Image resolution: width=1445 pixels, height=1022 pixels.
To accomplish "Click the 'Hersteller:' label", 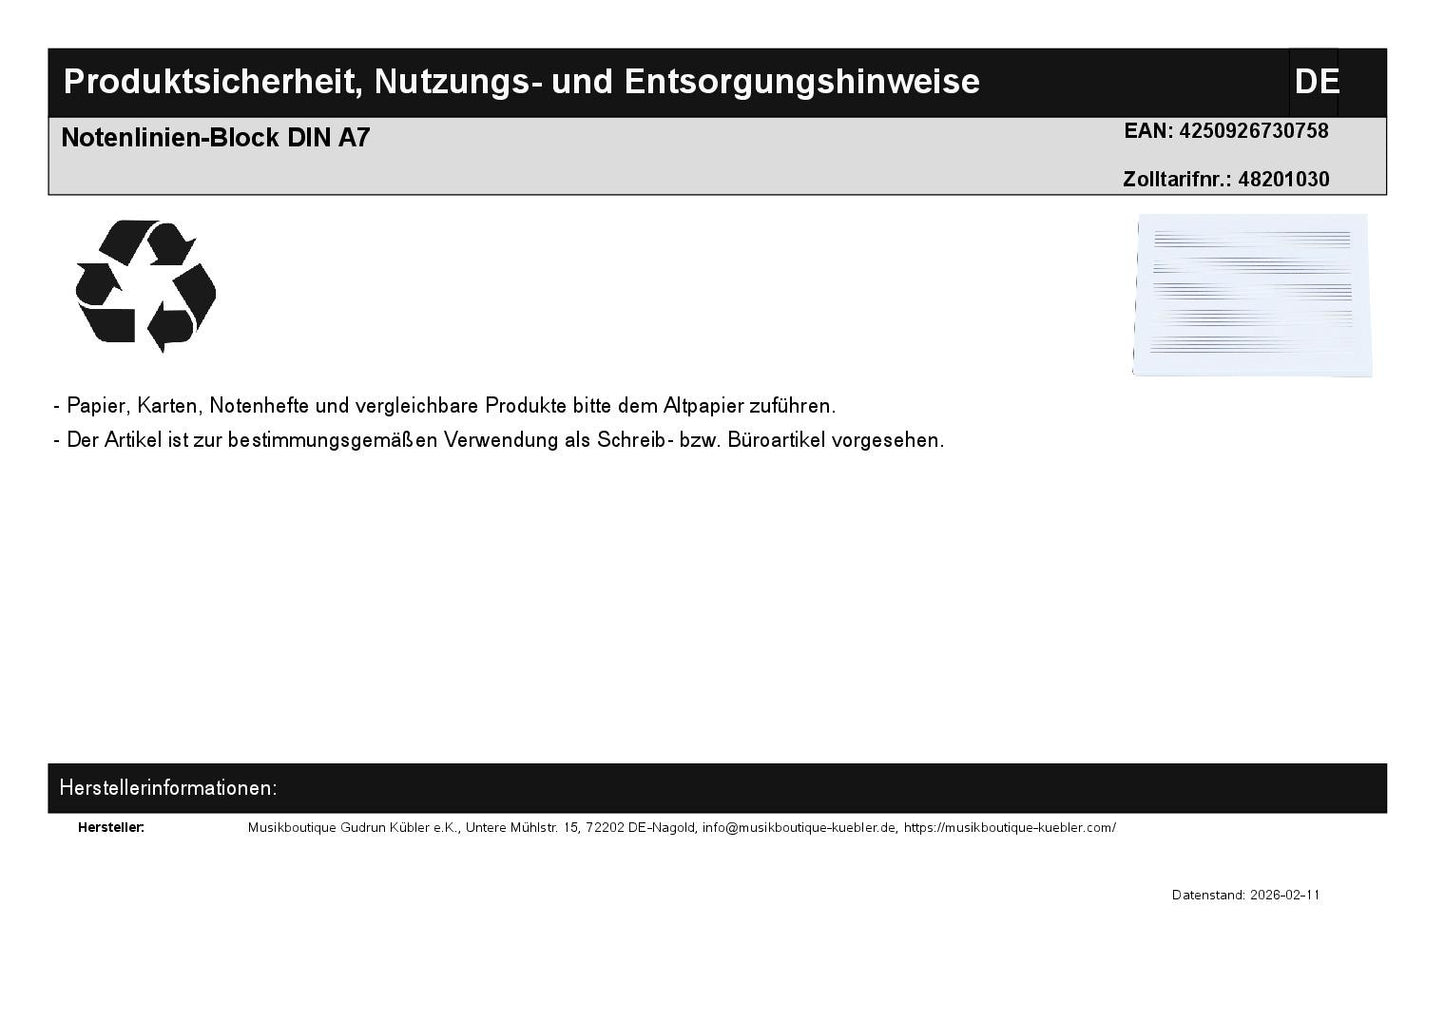I will tap(111, 828).
